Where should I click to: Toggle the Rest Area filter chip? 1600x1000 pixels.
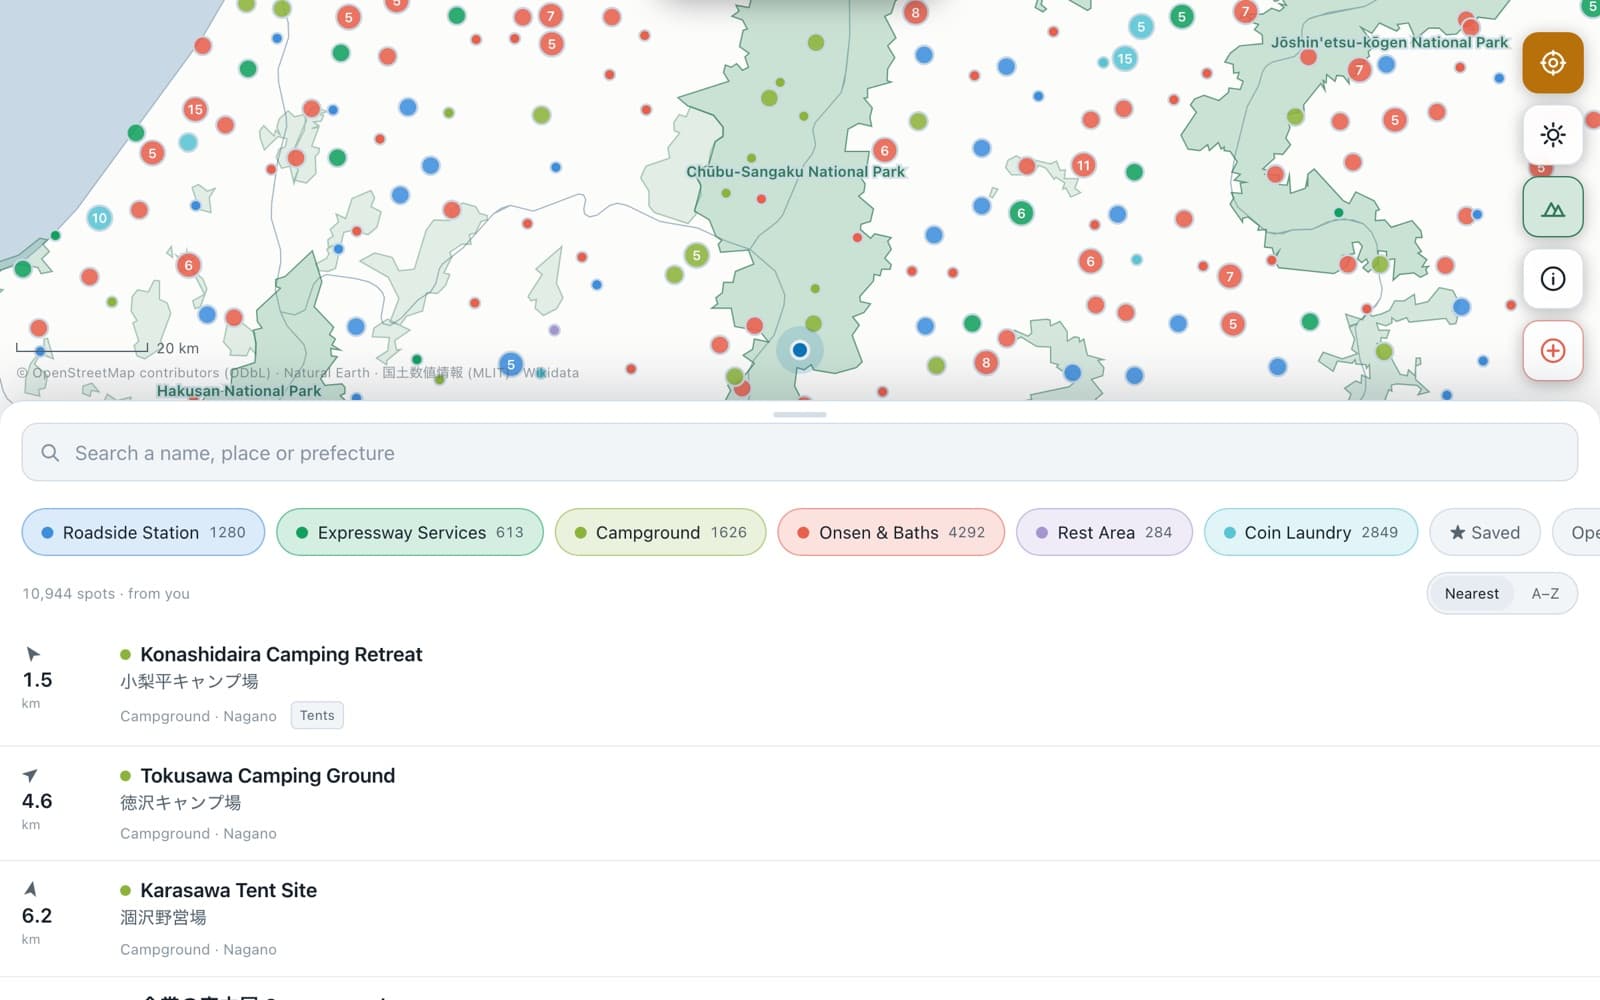tap(1104, 532)
